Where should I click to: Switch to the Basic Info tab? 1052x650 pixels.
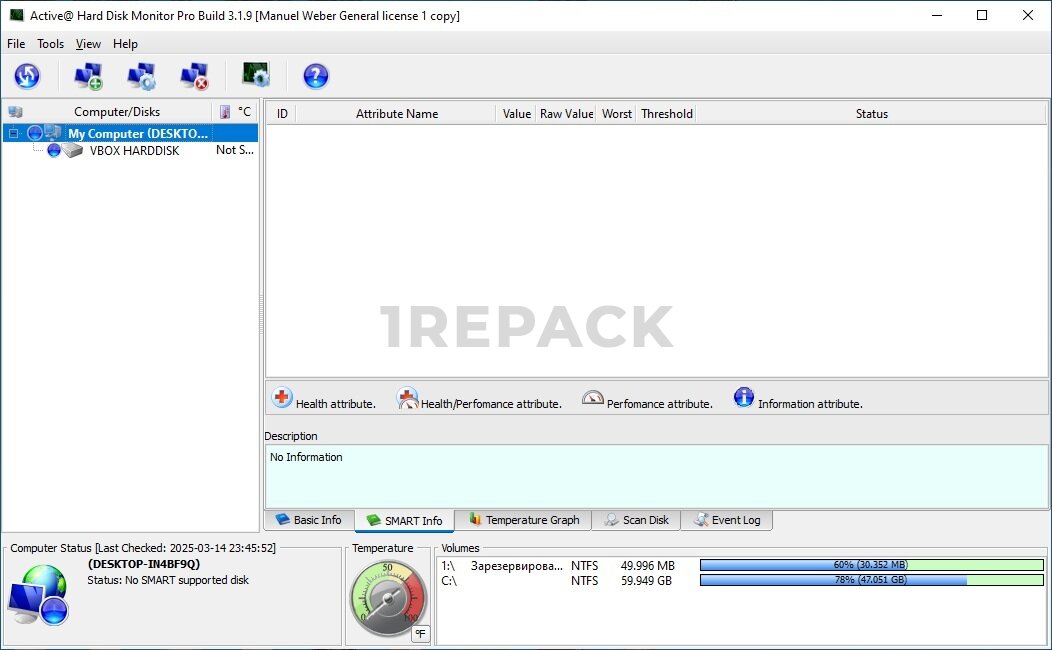click(308, 520)
